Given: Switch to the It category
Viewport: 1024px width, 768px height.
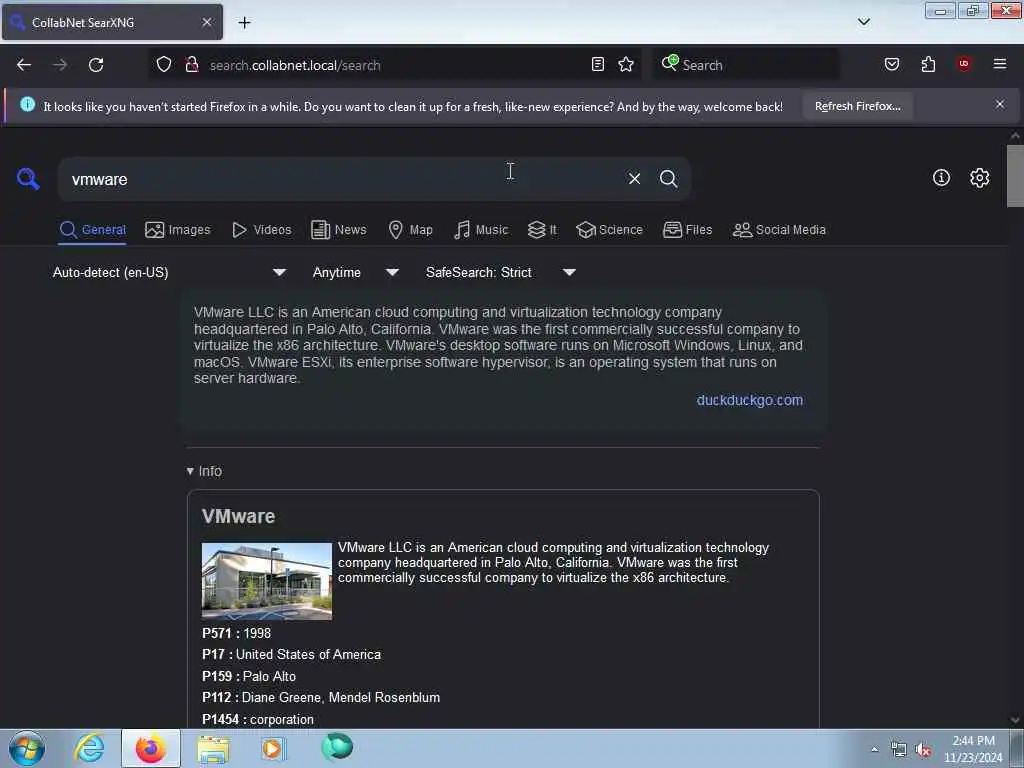Looking at the screenshot, I should (542, 230).
